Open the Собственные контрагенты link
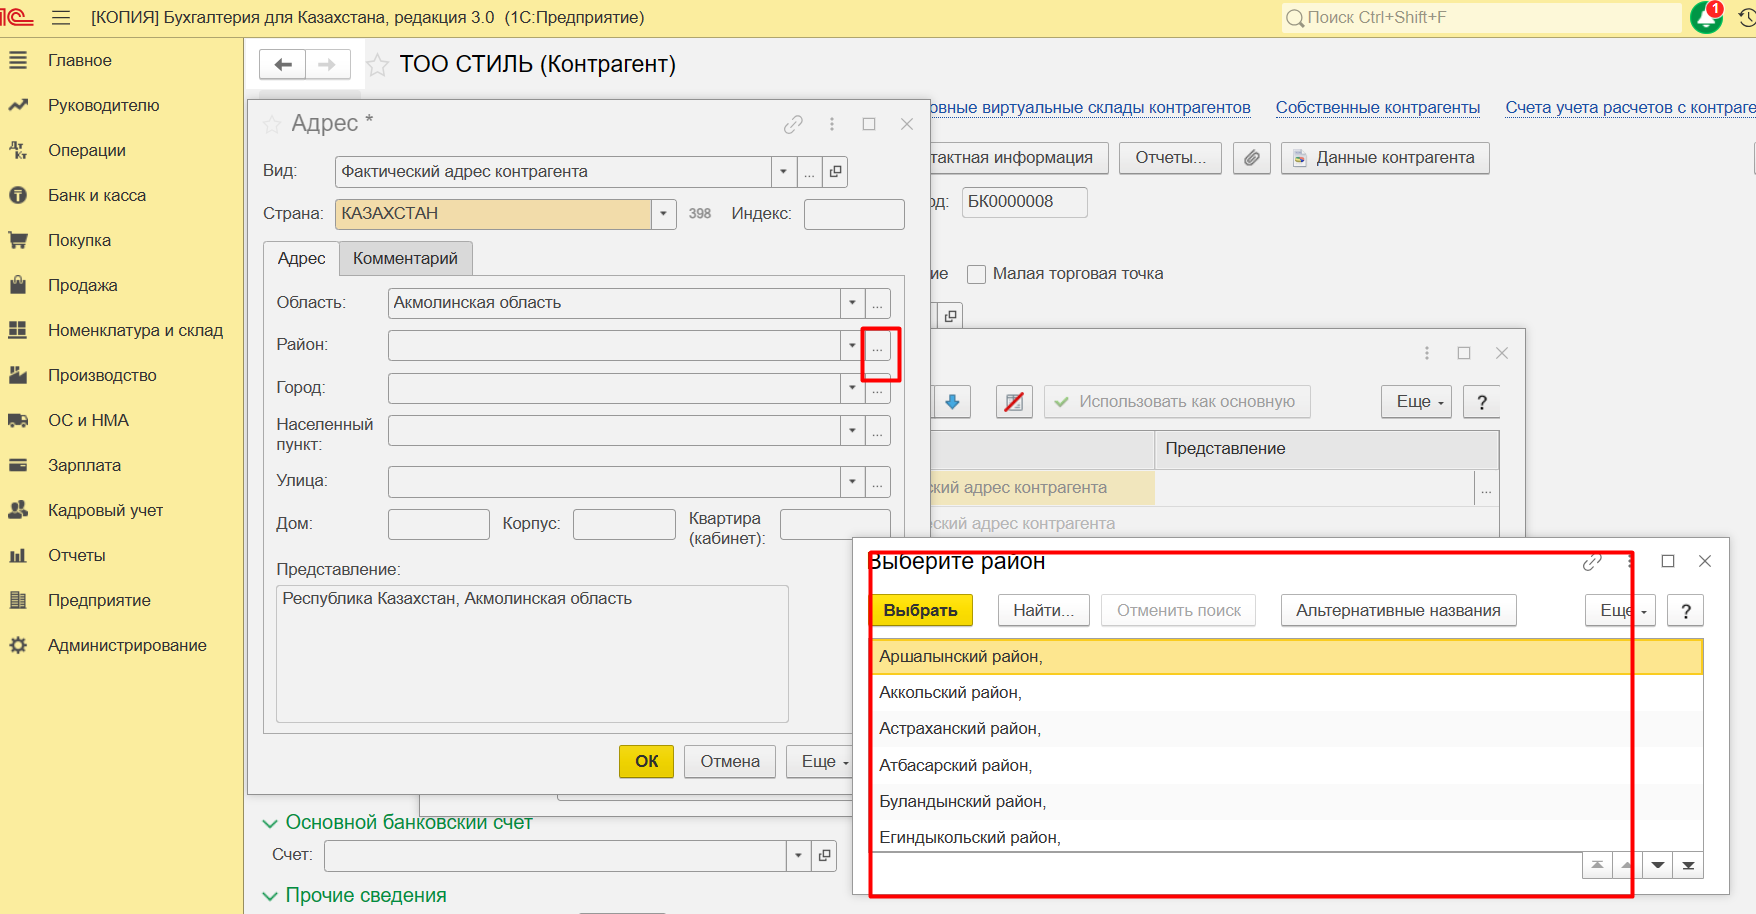Screen dimensions: 1756x914 [1377, 107]
